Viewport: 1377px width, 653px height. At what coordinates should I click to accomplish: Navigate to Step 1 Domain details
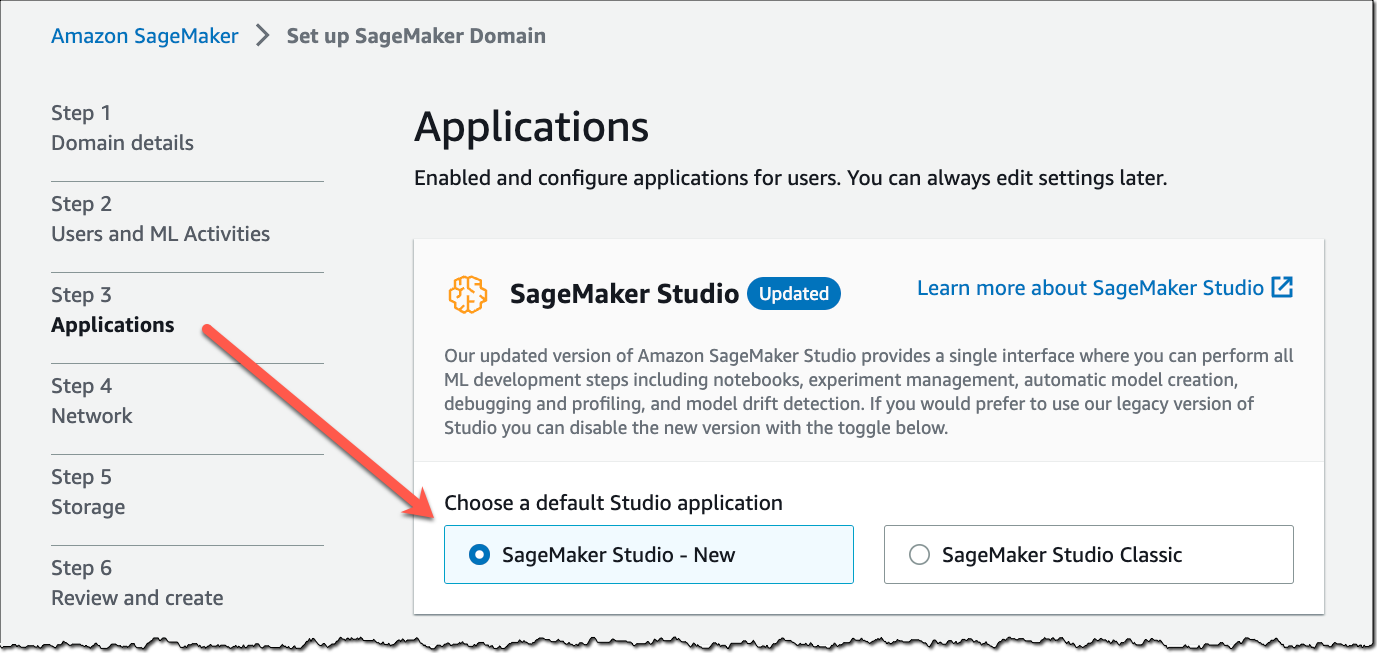point(122,128)
